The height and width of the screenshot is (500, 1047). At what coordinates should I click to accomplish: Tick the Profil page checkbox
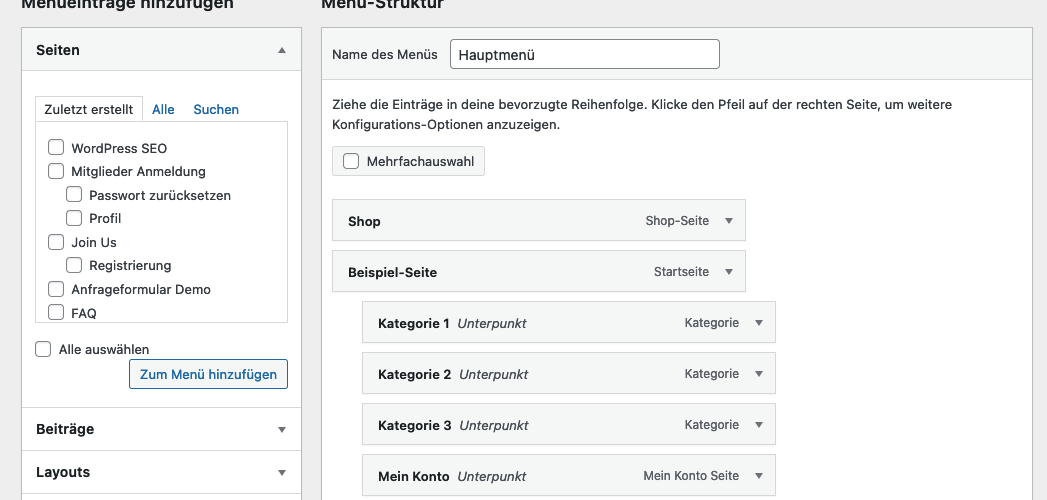pos(74,218)
